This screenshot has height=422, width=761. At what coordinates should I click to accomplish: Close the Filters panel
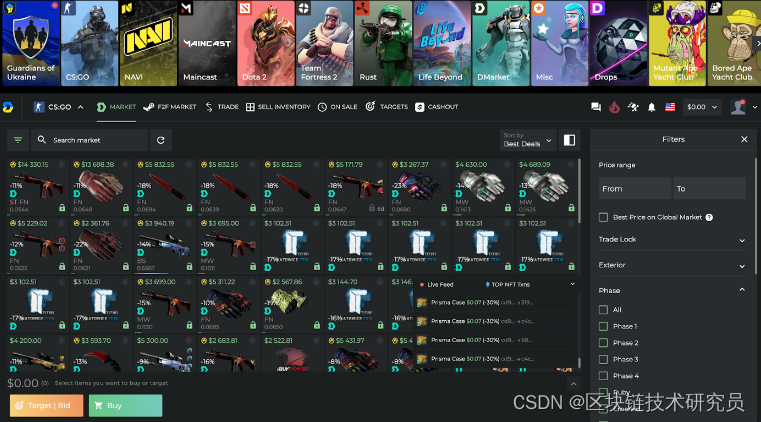click(744, 140)
